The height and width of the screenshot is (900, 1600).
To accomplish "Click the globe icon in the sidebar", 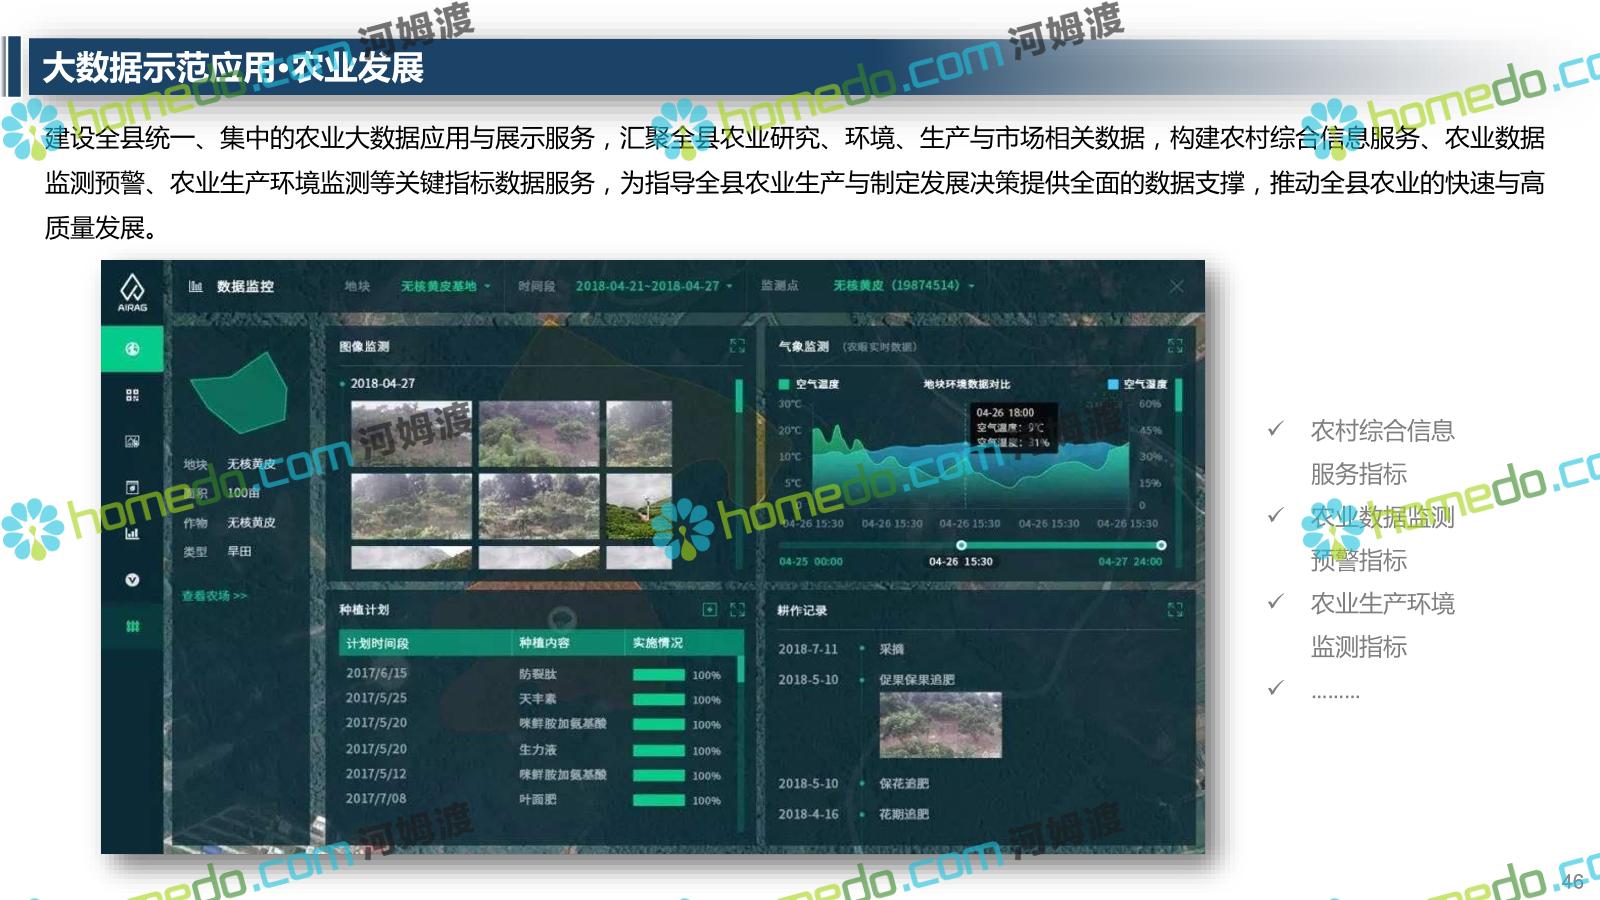I will click(x=132, y=349).
